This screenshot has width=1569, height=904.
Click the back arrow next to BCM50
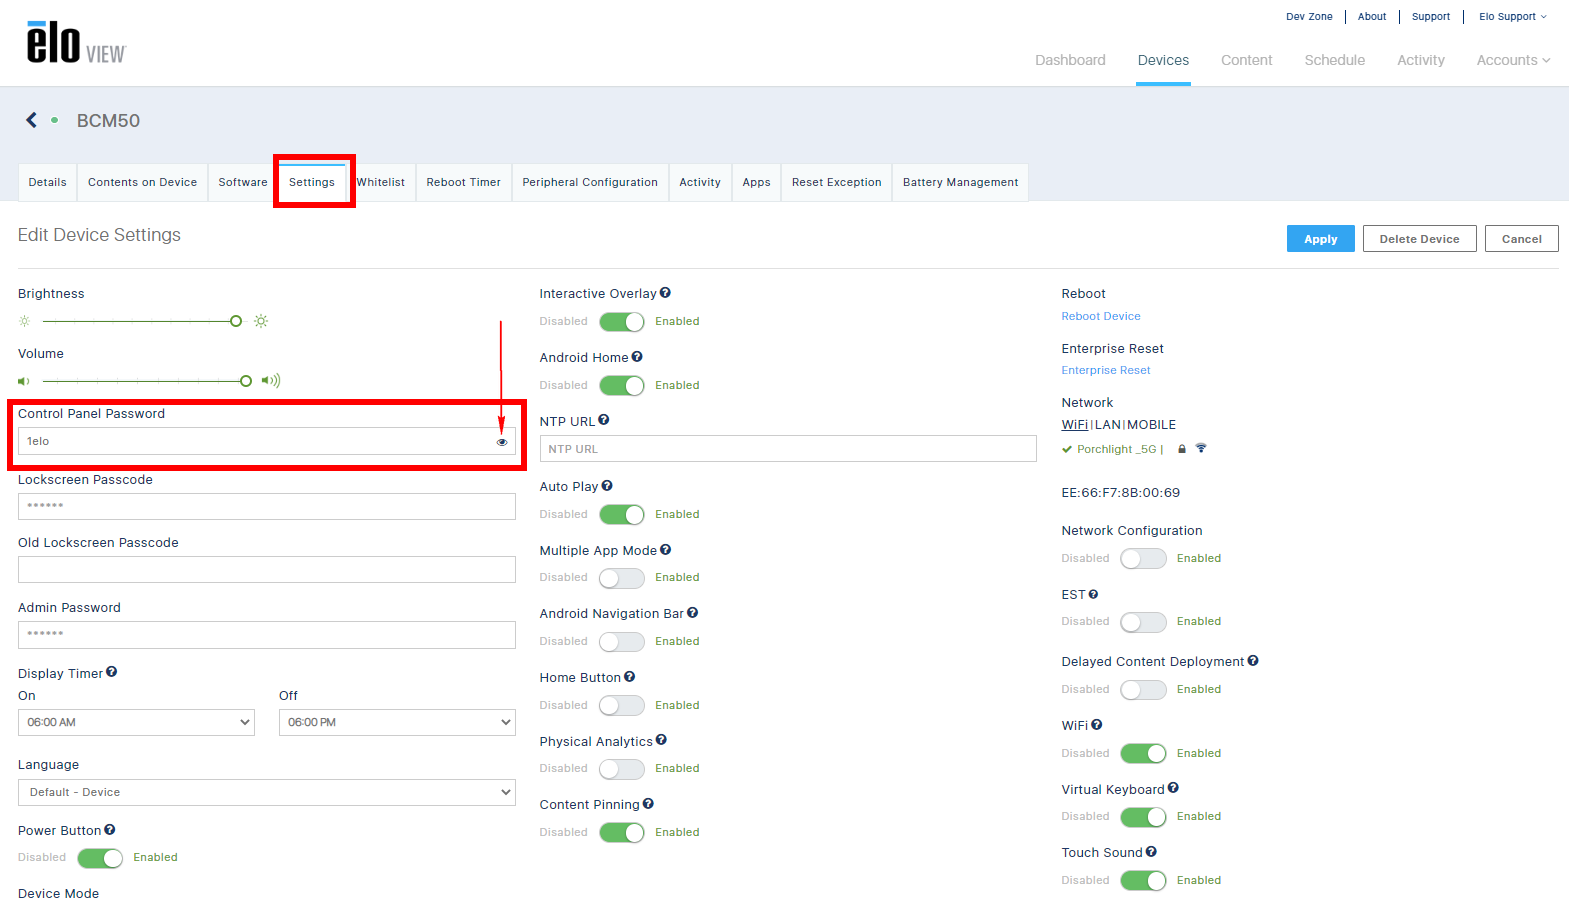coord(31,120)
